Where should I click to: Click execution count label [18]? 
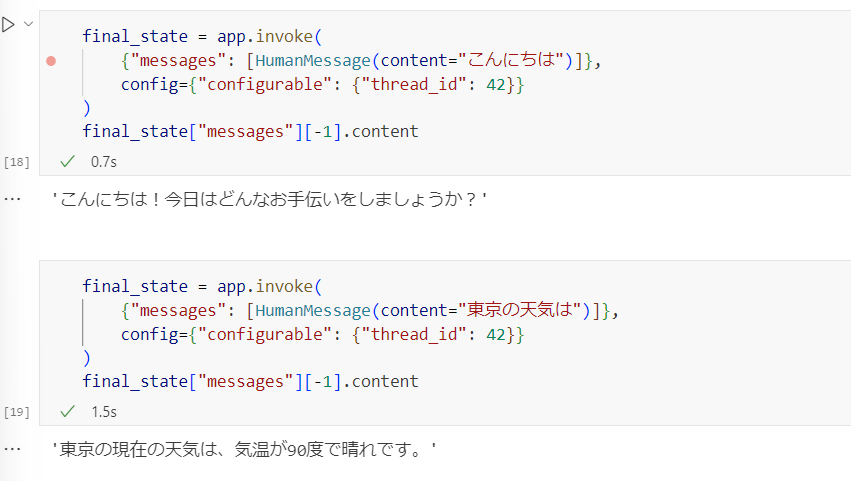pyautogui.click(x=17, y=162)
